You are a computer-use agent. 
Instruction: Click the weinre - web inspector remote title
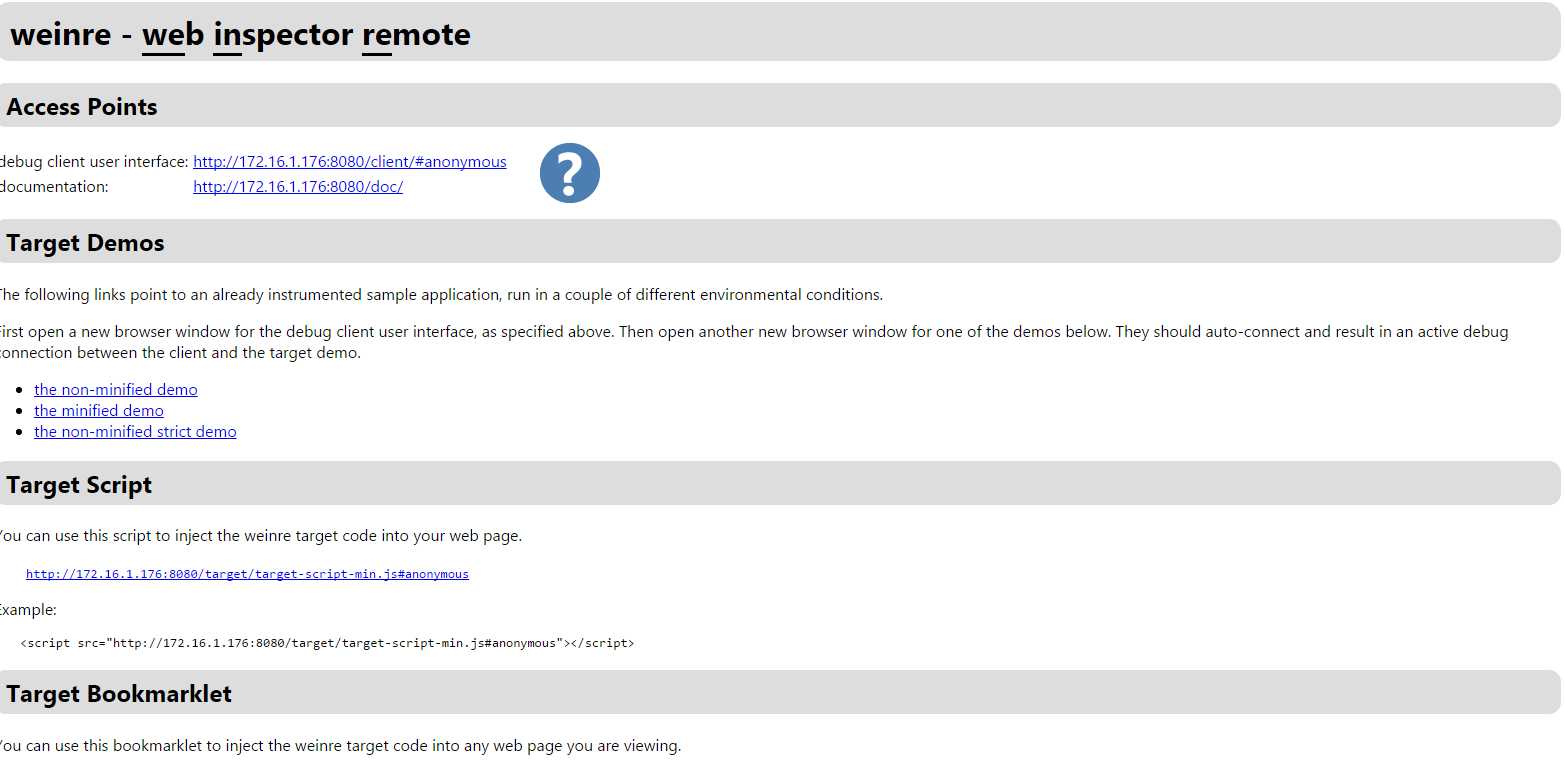(240, 34)
